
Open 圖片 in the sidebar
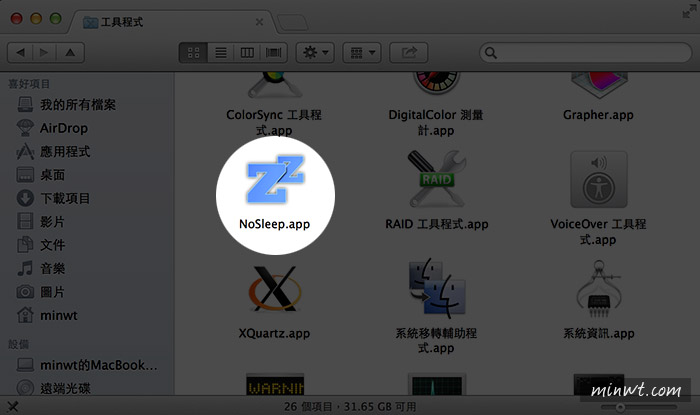pos(41,292)
